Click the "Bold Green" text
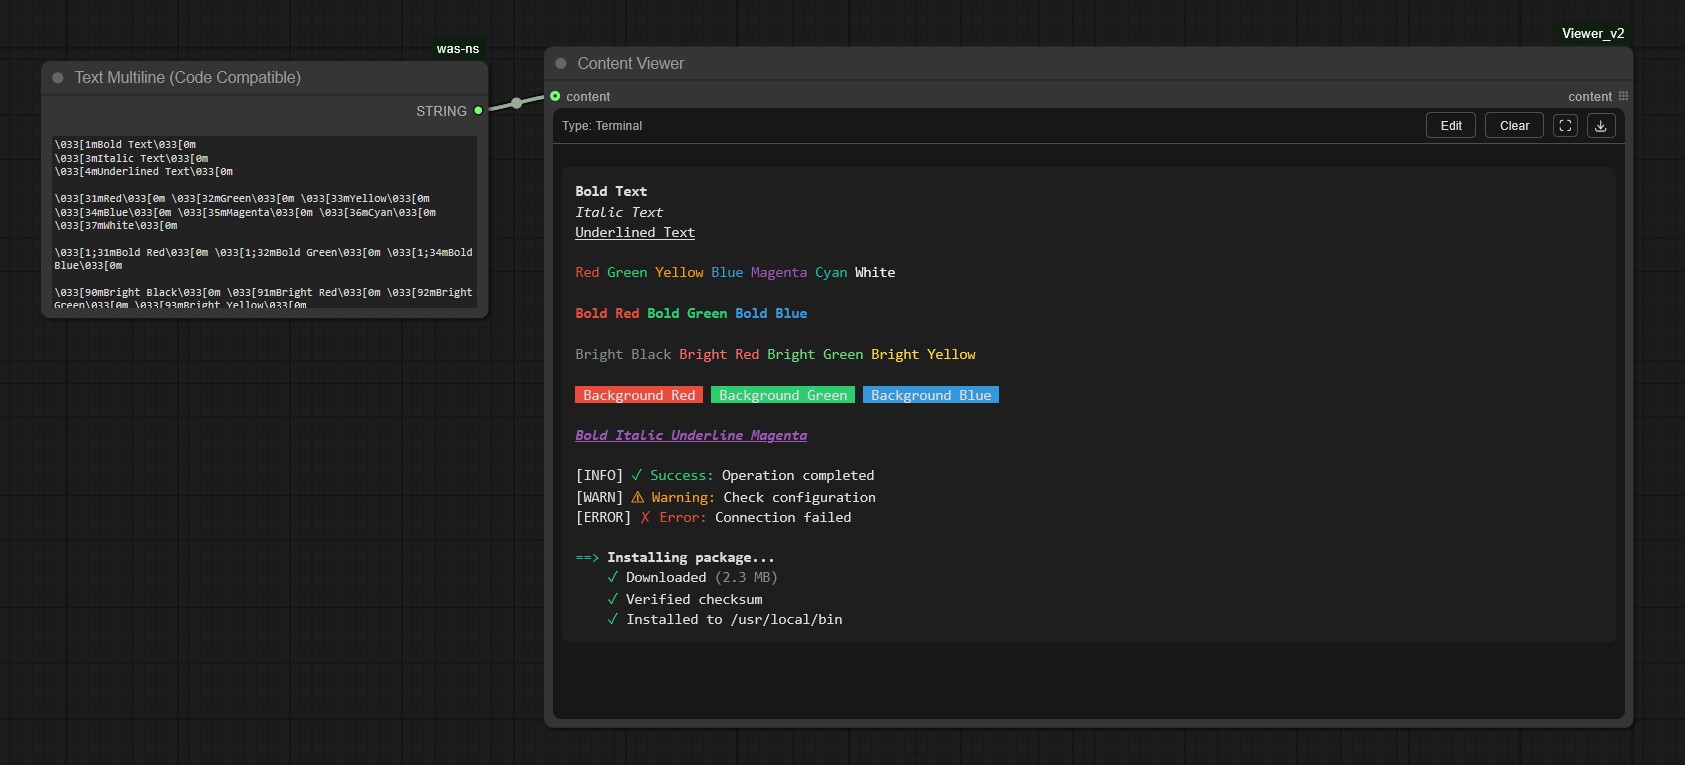 coord(687,313)
